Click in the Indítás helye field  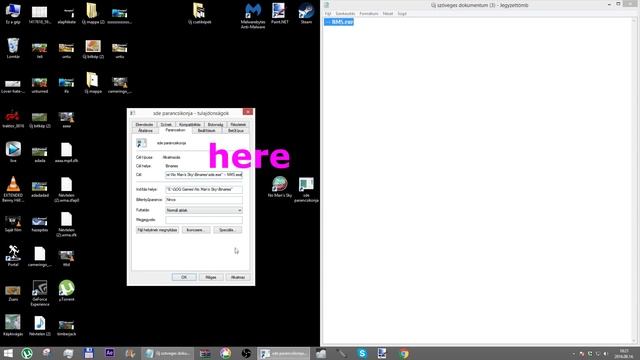point(204,189)
